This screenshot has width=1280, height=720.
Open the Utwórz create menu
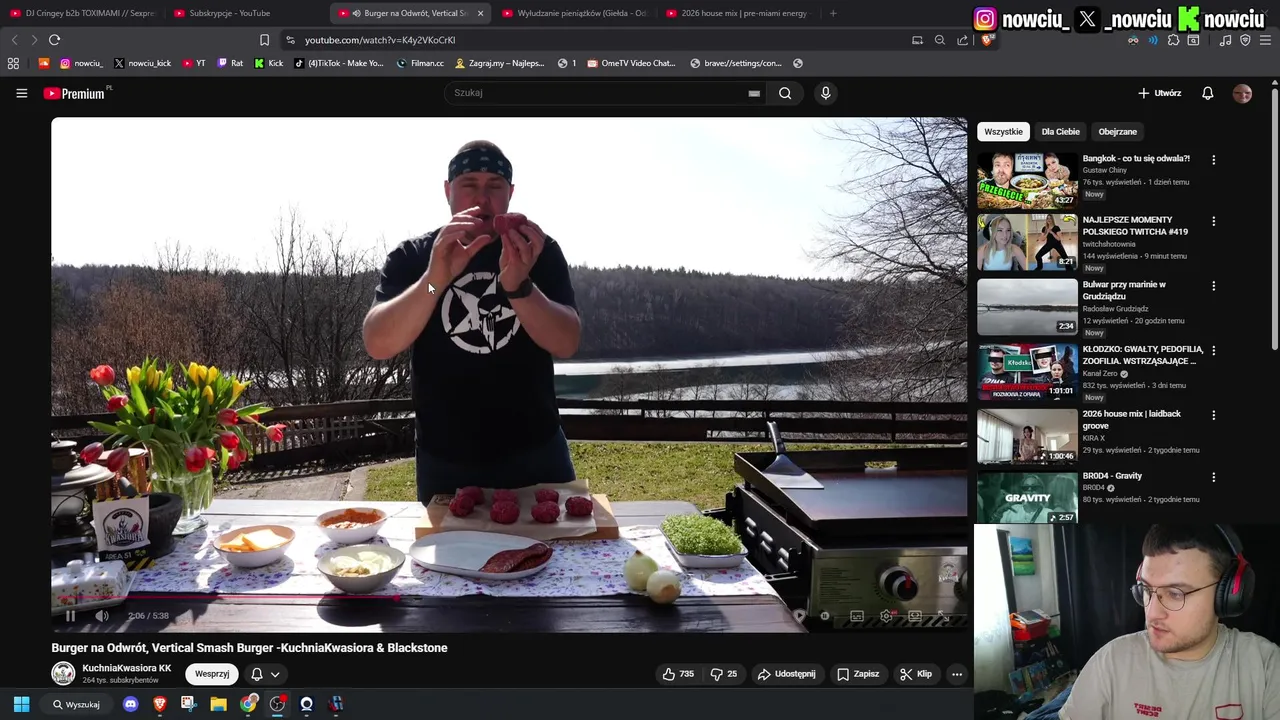point(1160,93)
